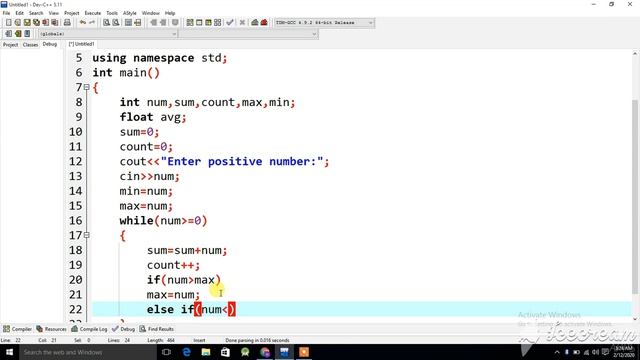Click the while(num>=0) code line
This screenshot has width=640, height=360.
click(163, 221)
